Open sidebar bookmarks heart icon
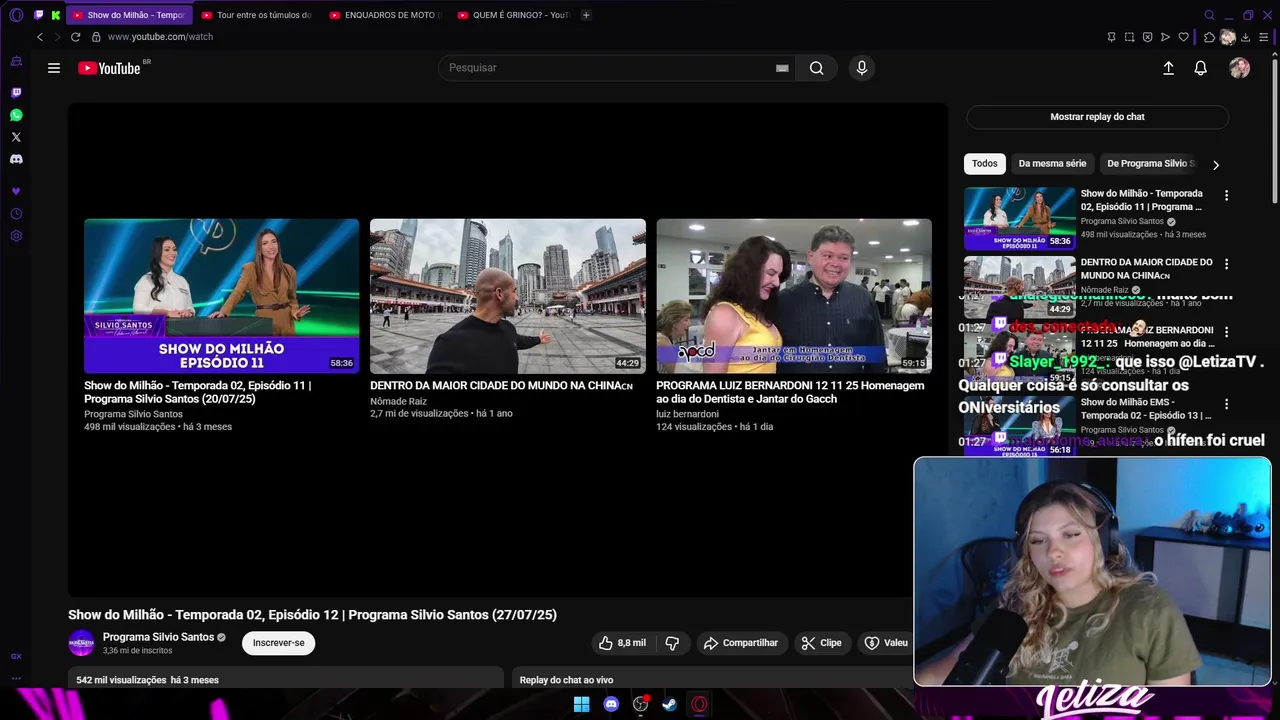This screenshot has height=720, width=1280. [x=16, y=191]
